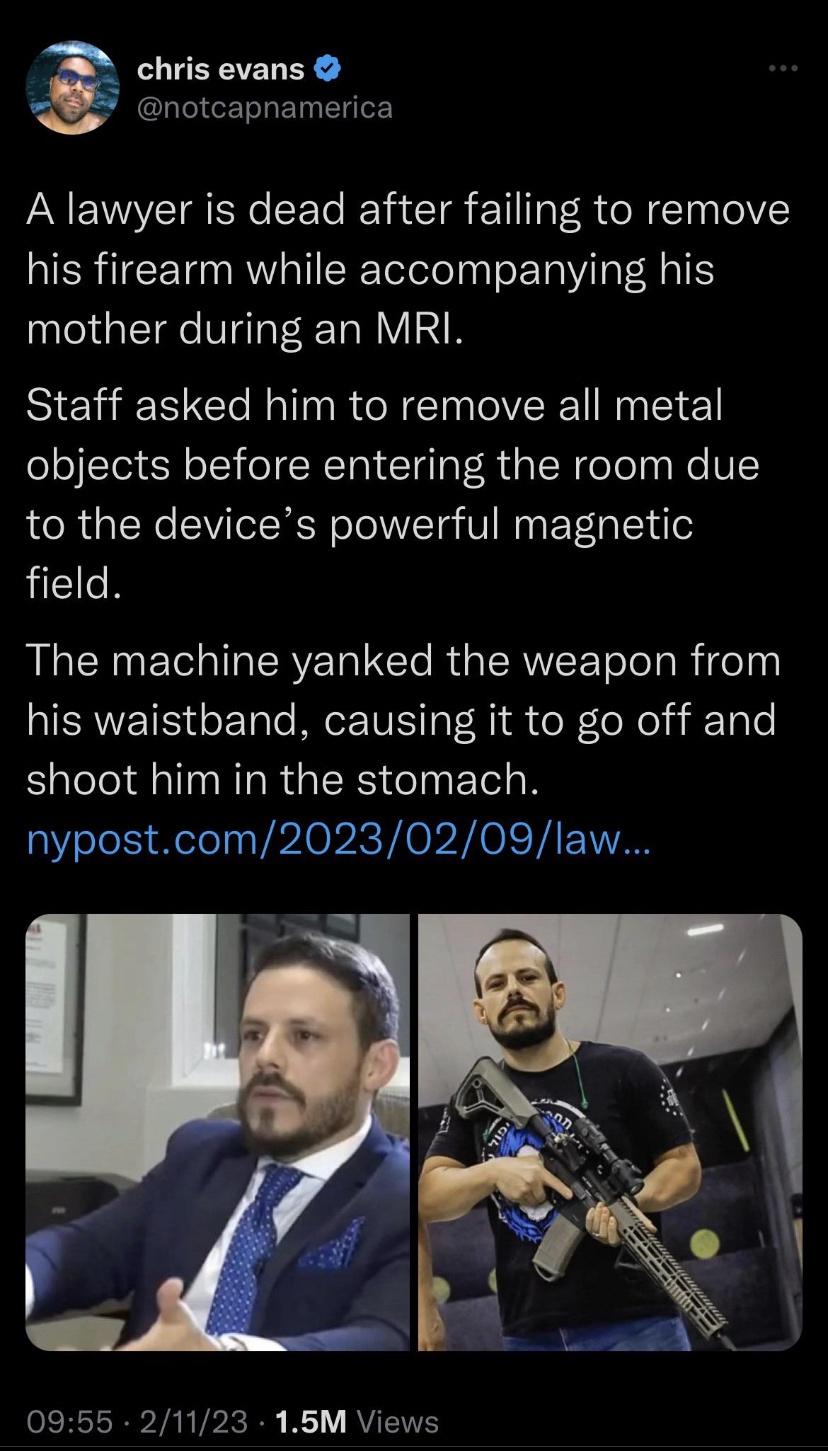Open the chris evans profile avatar

[73, 88]
